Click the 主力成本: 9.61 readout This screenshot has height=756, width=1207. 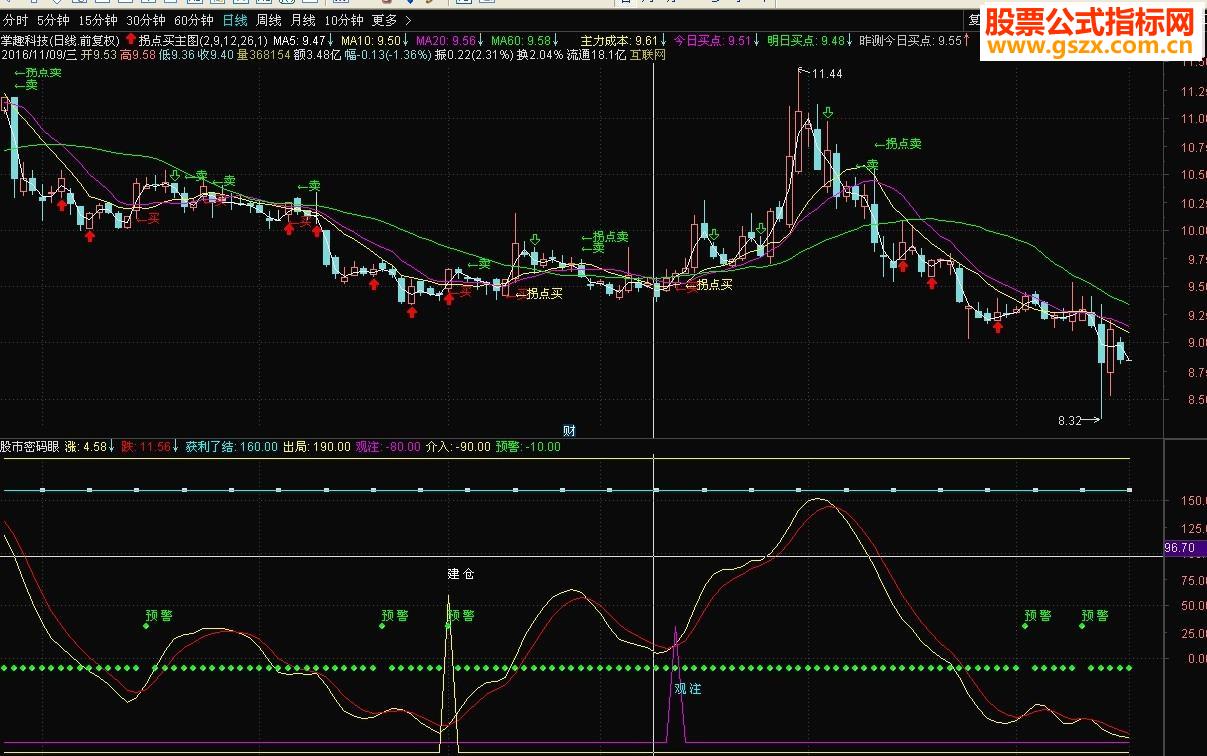point(619,41)
